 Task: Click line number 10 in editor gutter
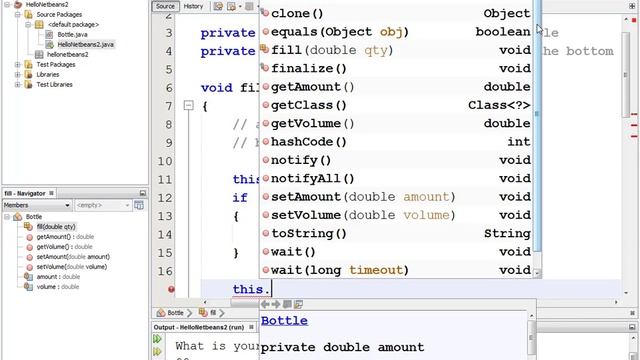(165, 161)
